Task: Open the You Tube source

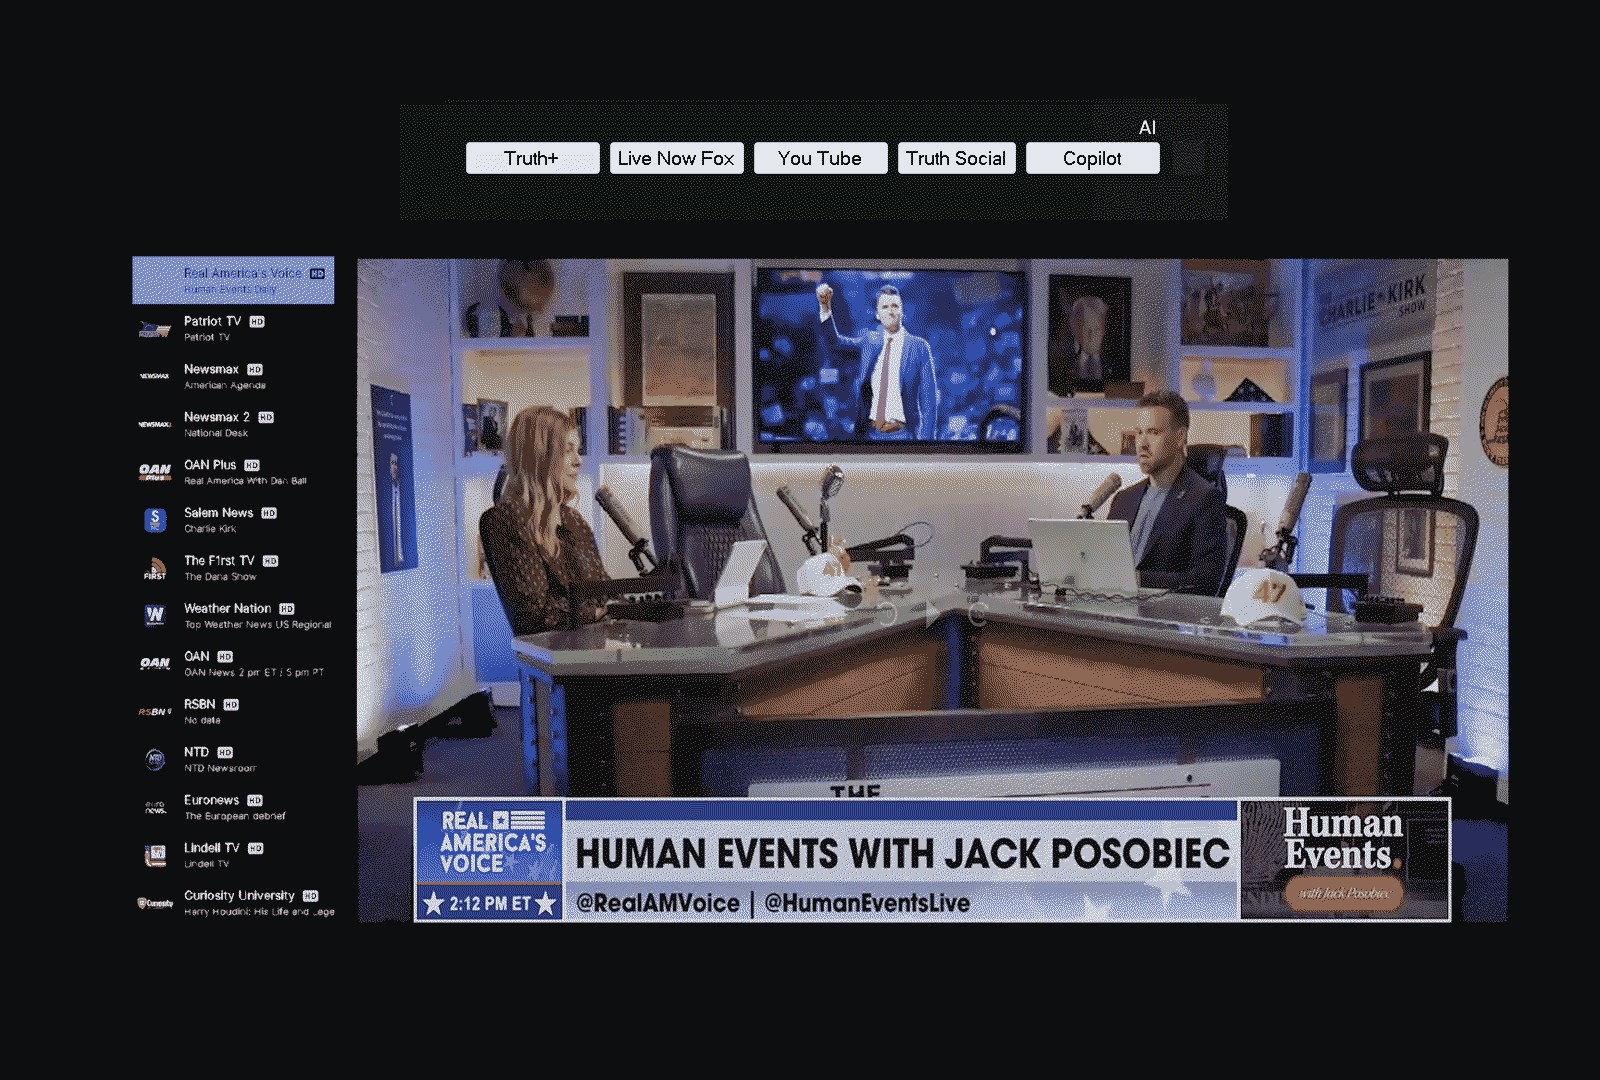Action: pos(820,157)
